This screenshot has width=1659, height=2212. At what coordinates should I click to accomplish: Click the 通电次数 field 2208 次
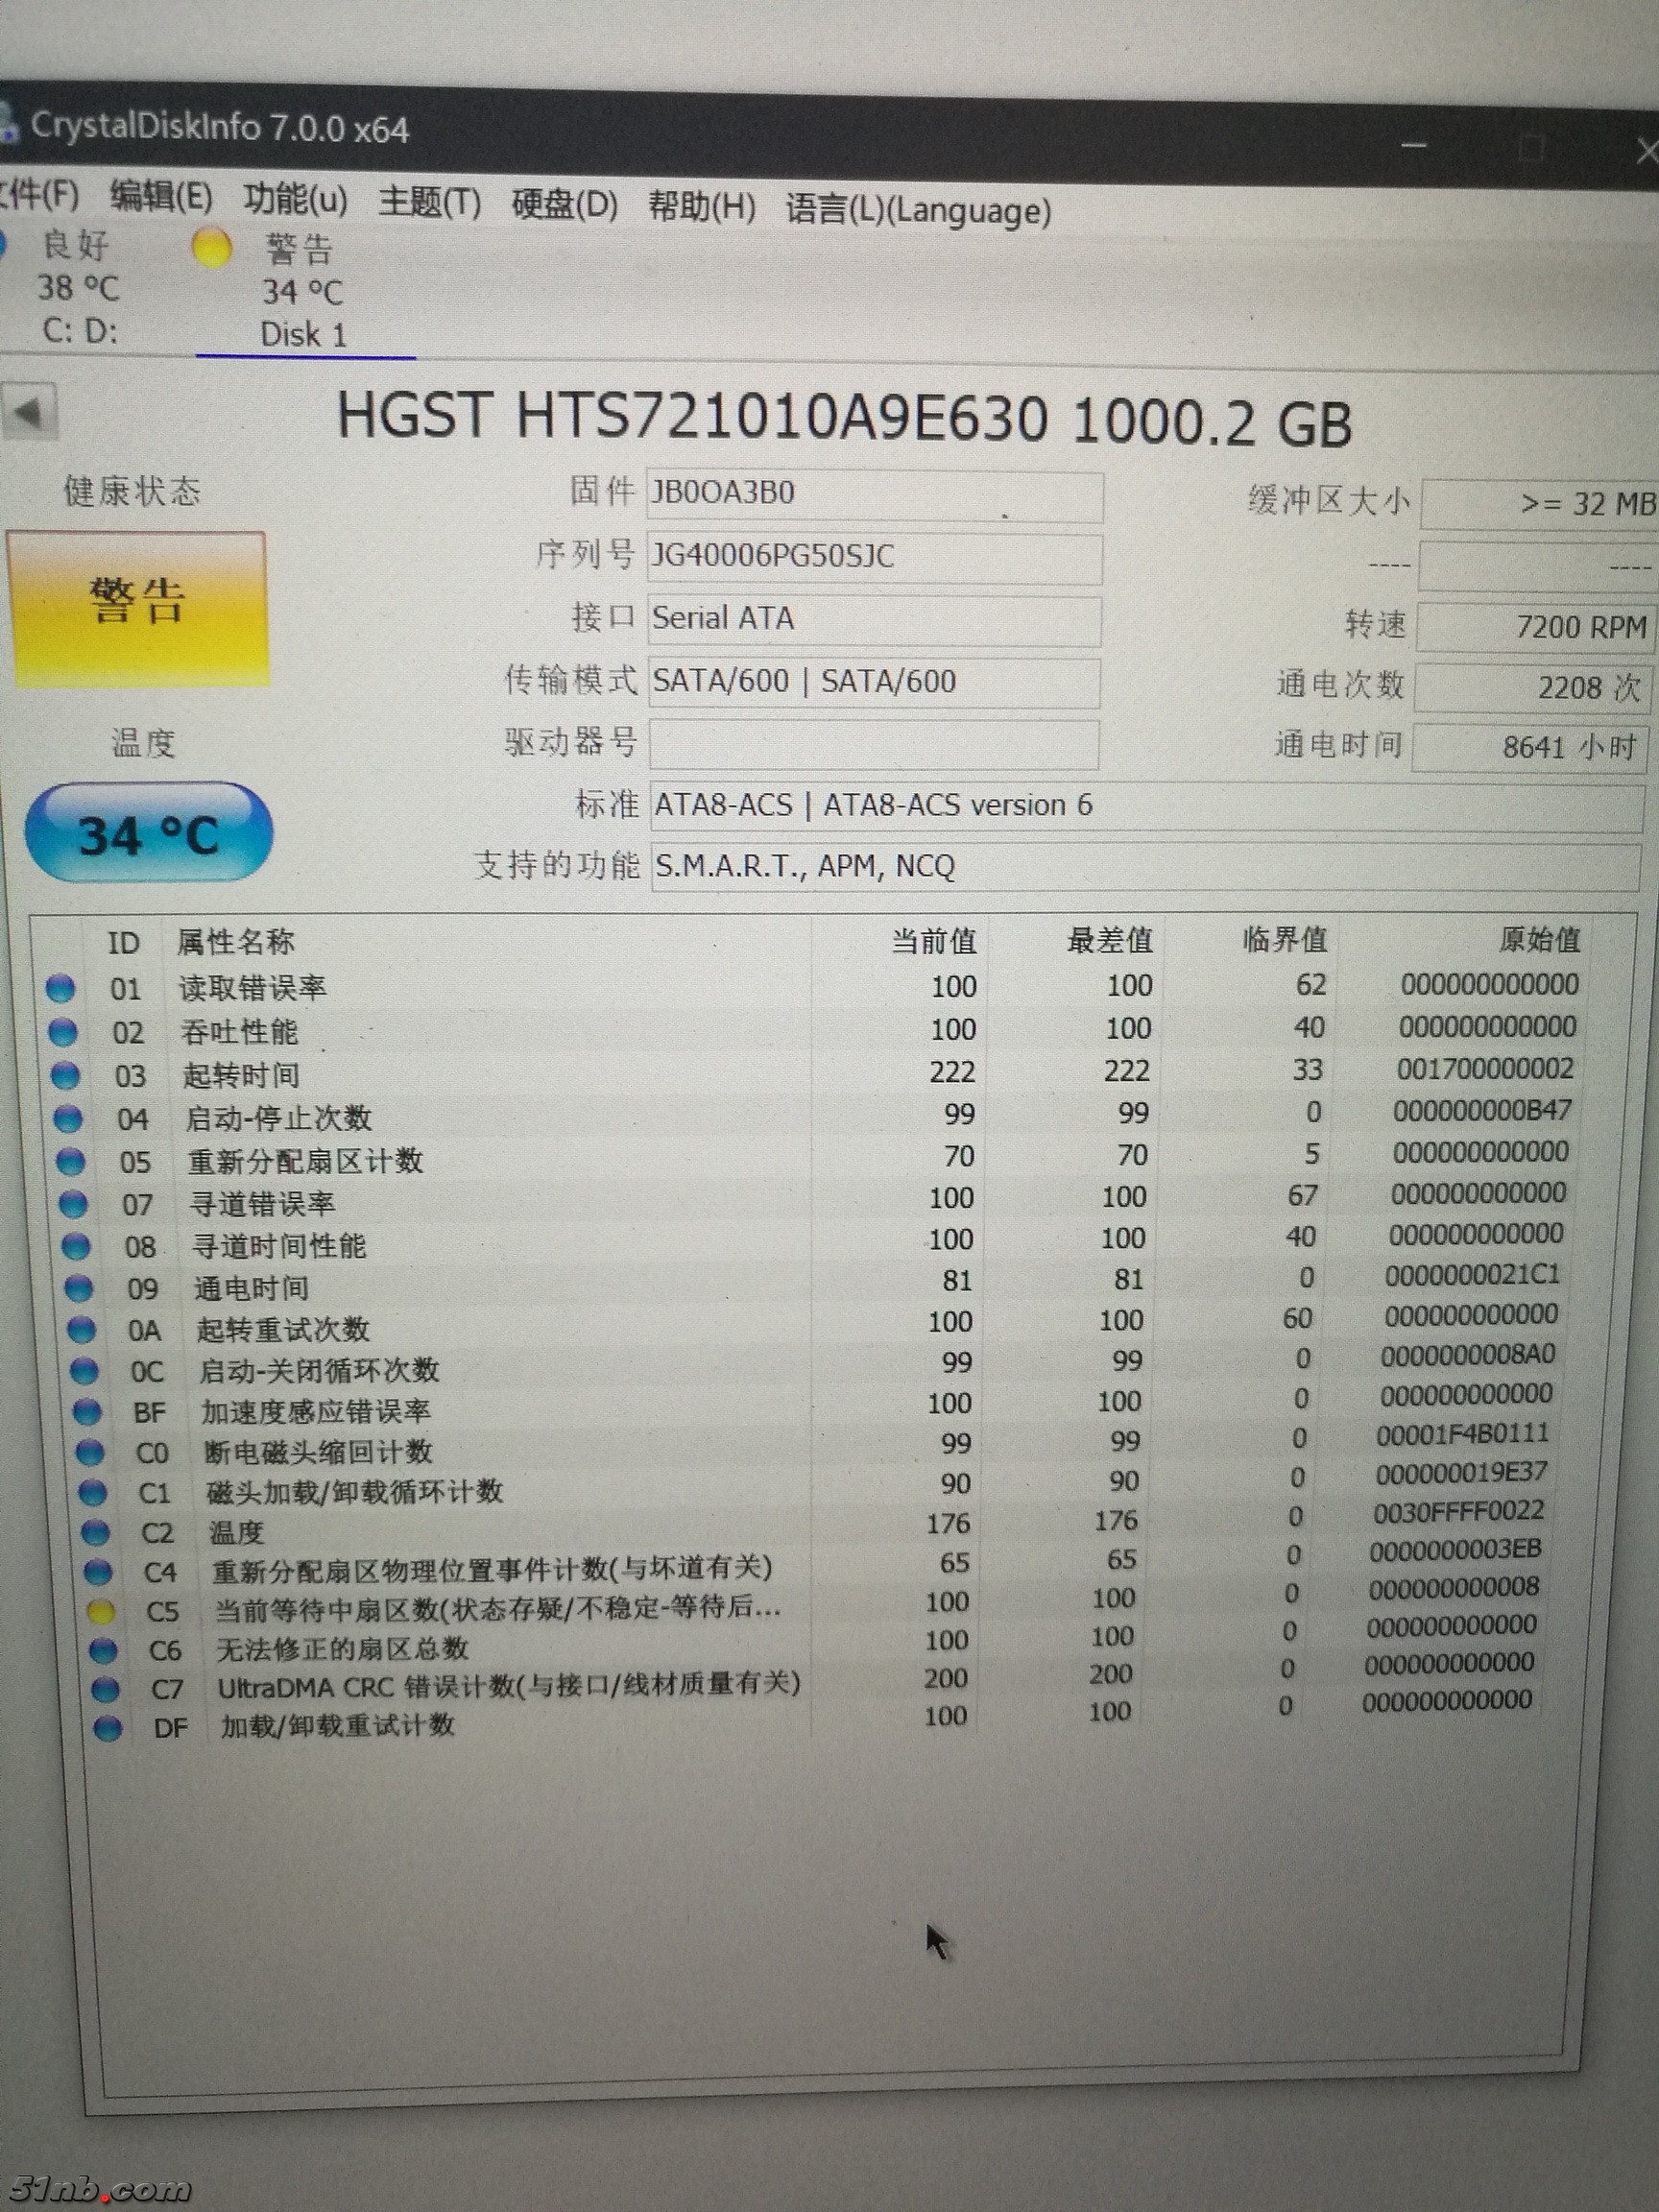pyautogui.click(x=1531, y=688)
